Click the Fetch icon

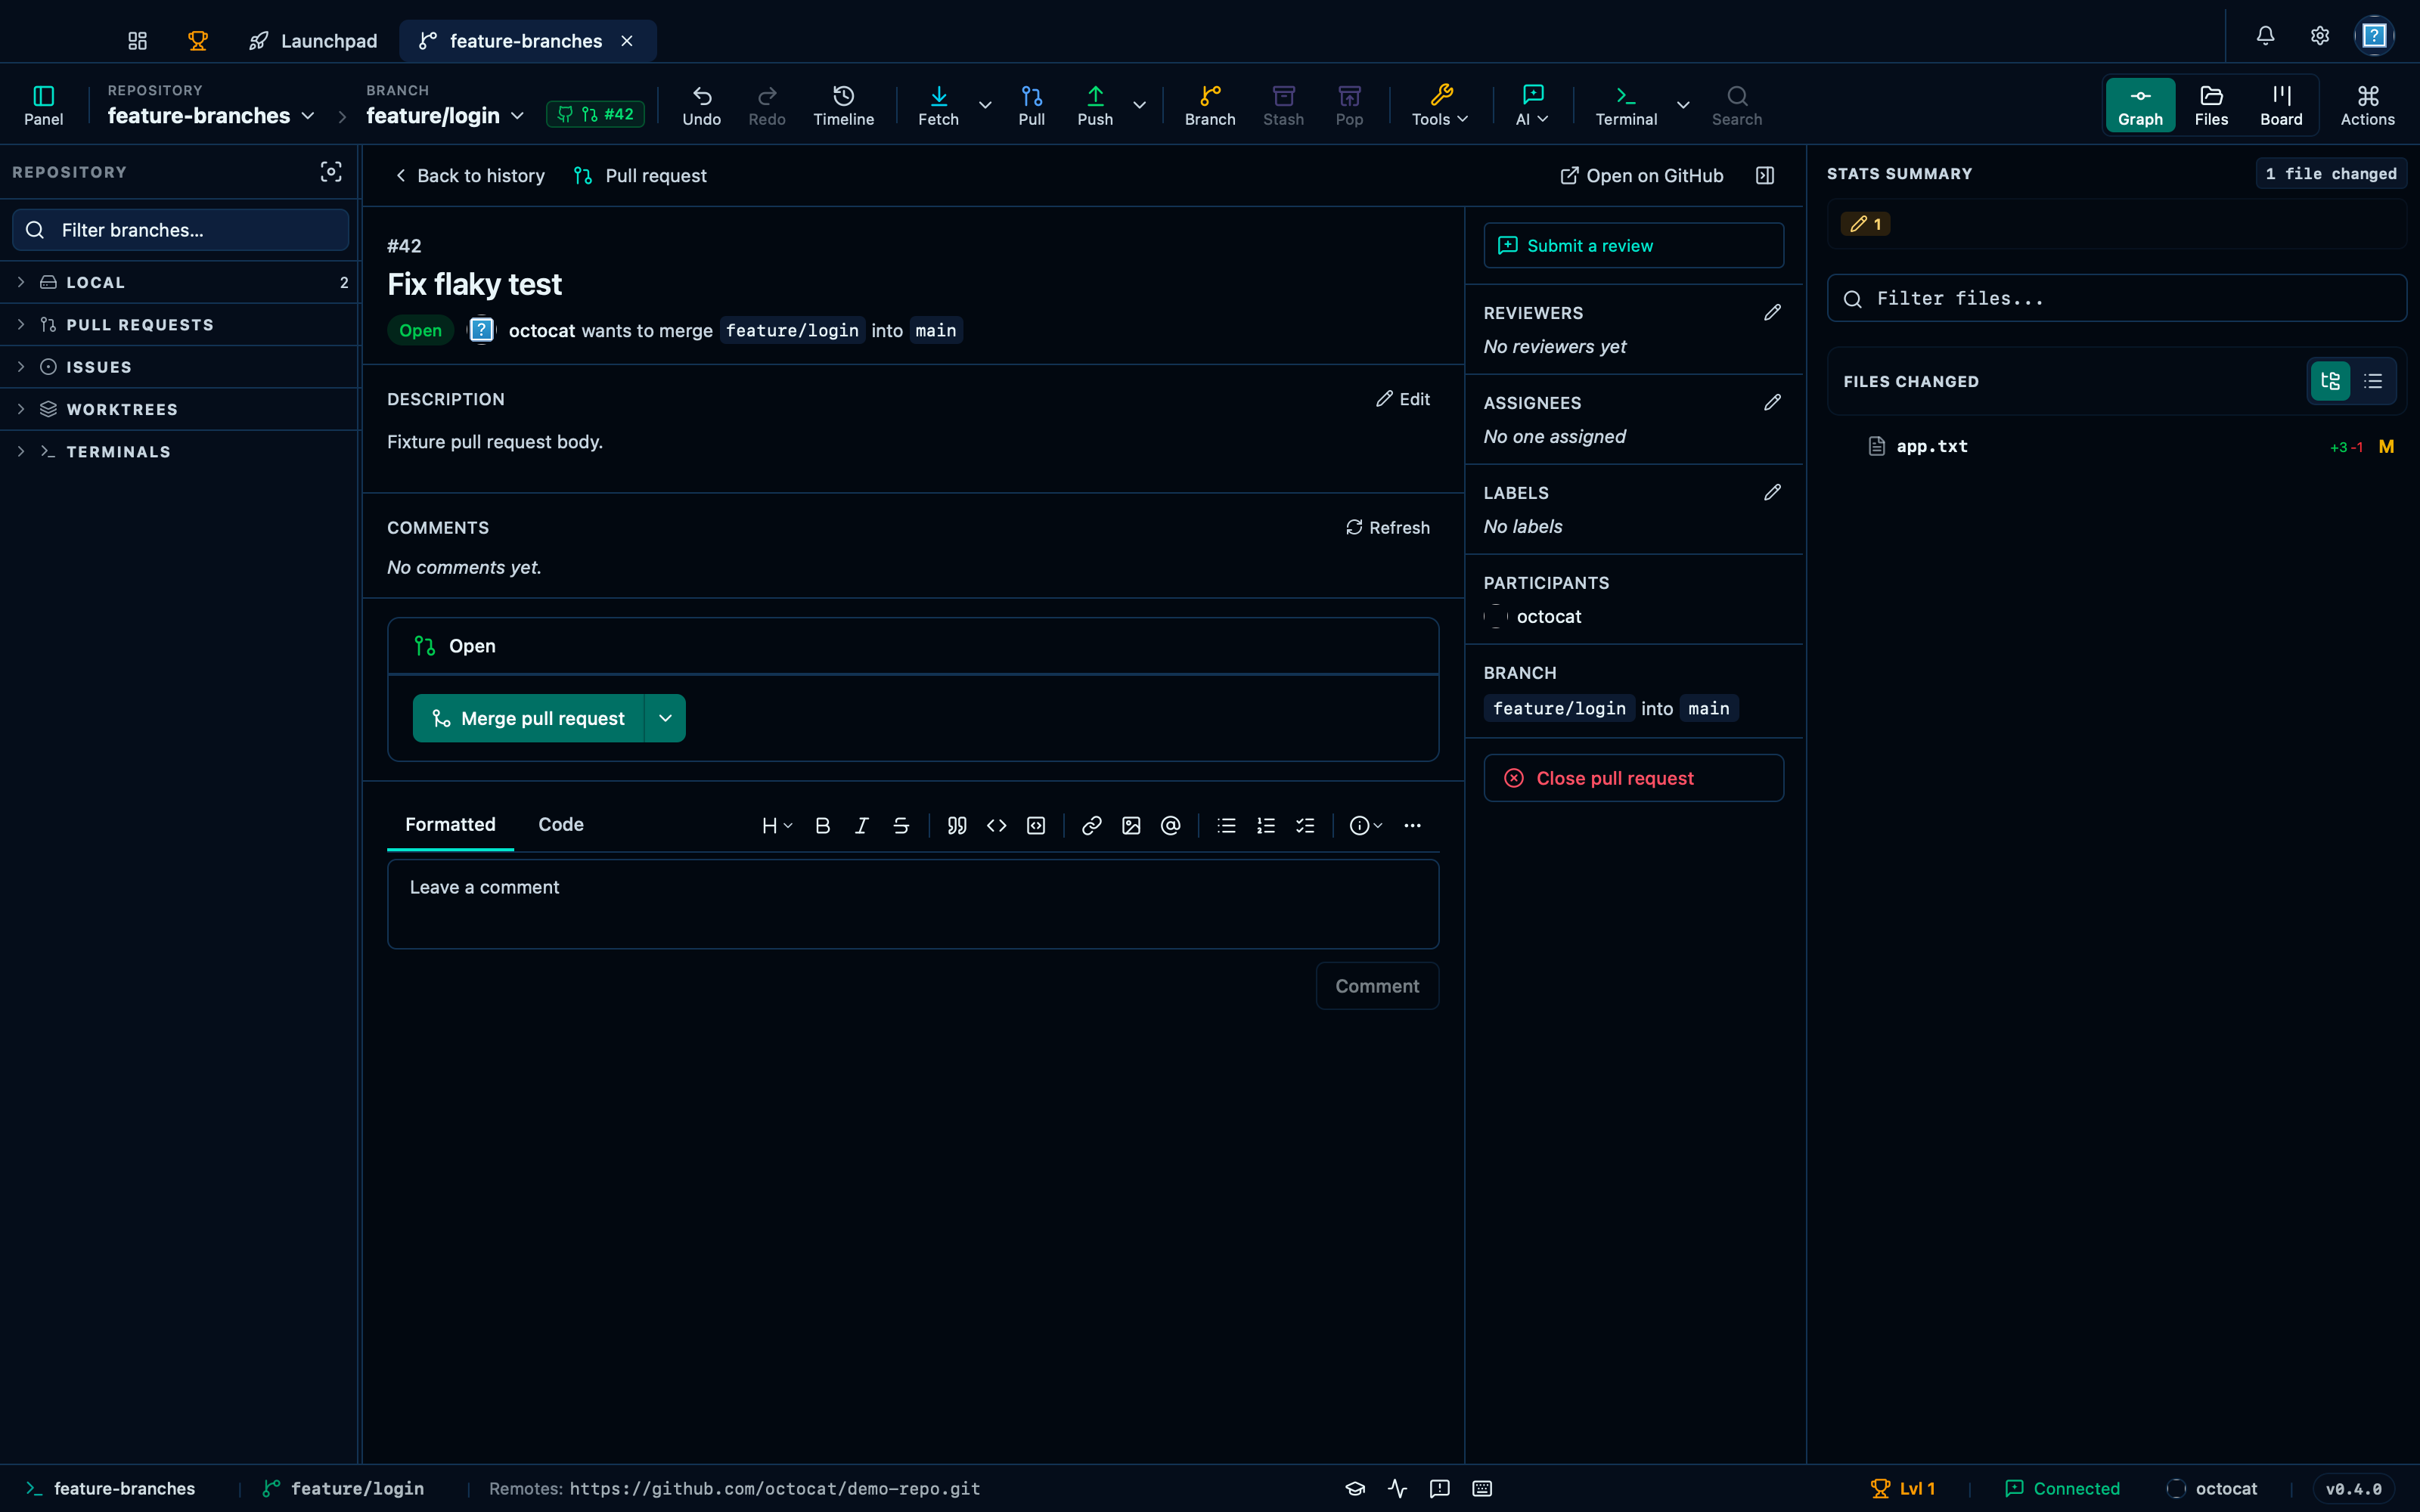[938, 105]
